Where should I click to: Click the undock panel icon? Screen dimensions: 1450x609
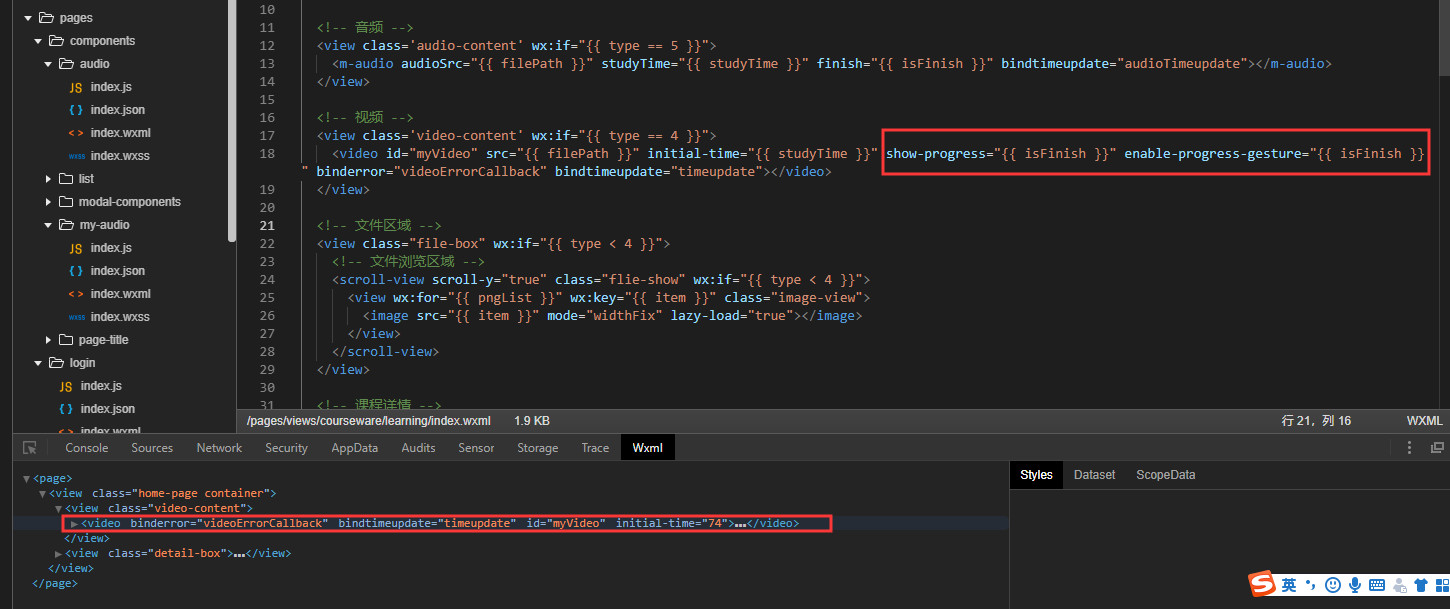(x=1437, y=448)
